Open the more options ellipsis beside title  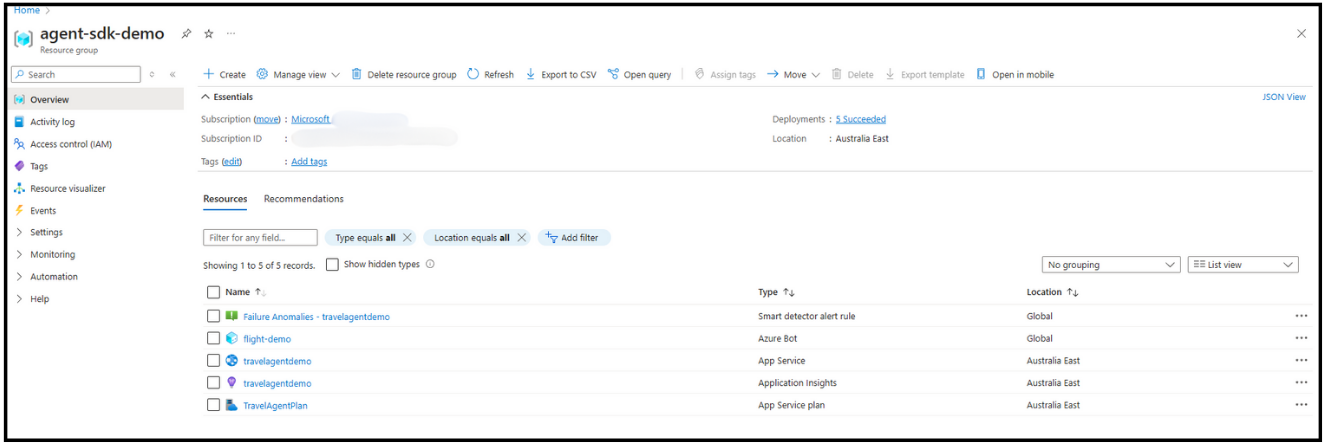pos(231,33)
